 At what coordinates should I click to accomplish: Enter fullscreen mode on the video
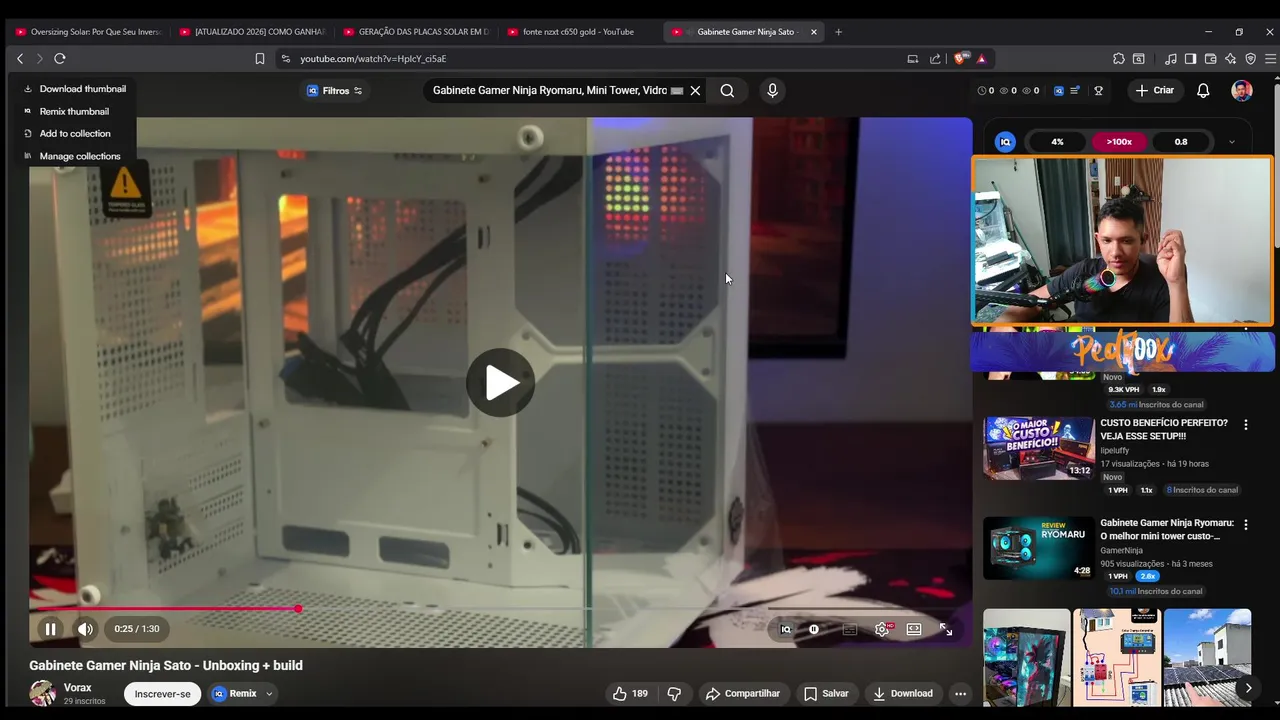(946, 629)
